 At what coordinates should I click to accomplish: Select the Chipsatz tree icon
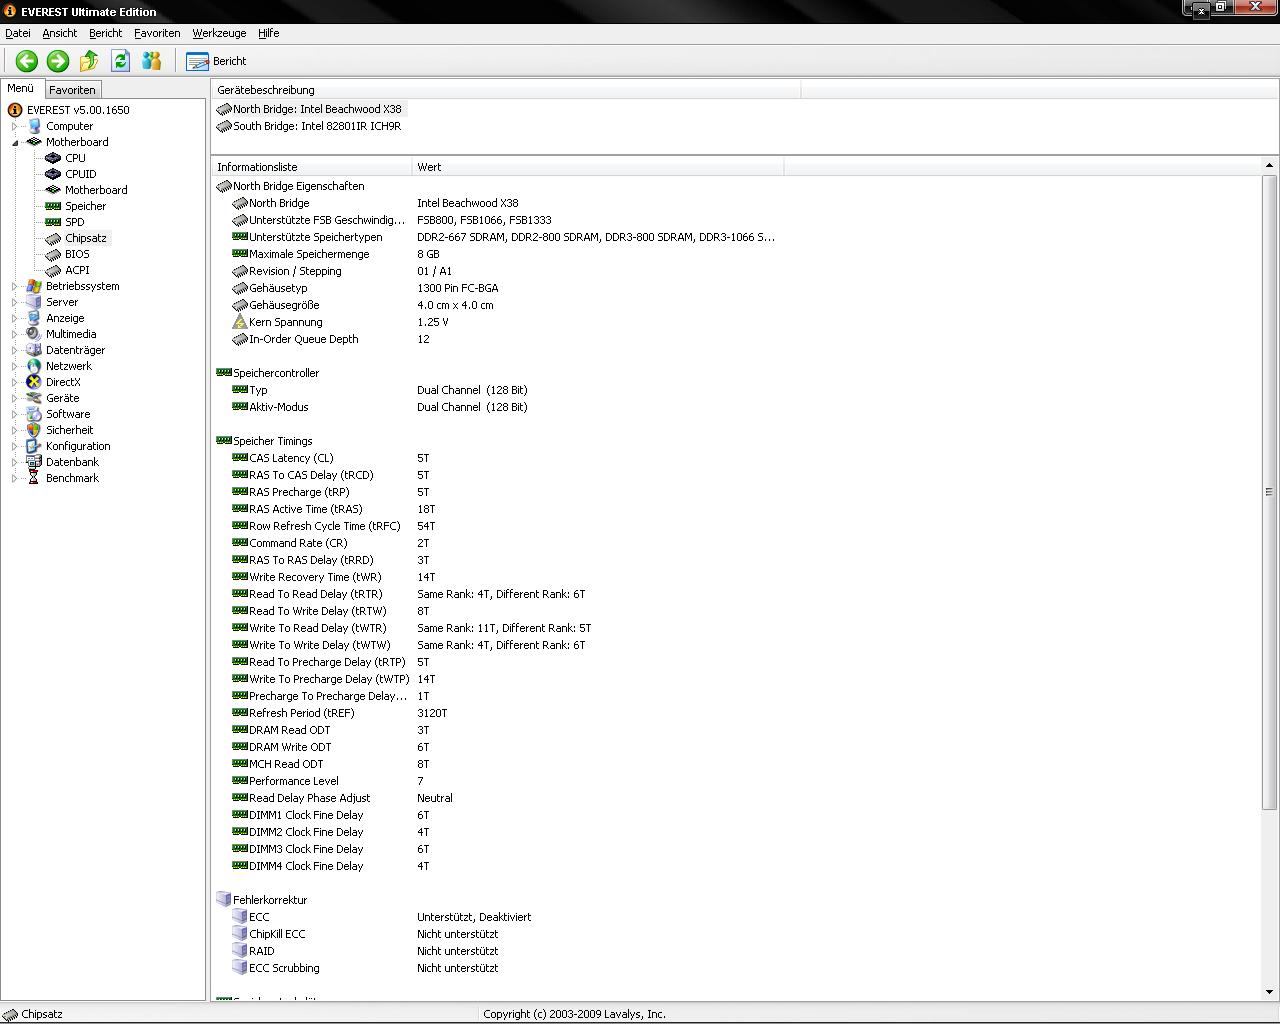coord(53,238)
